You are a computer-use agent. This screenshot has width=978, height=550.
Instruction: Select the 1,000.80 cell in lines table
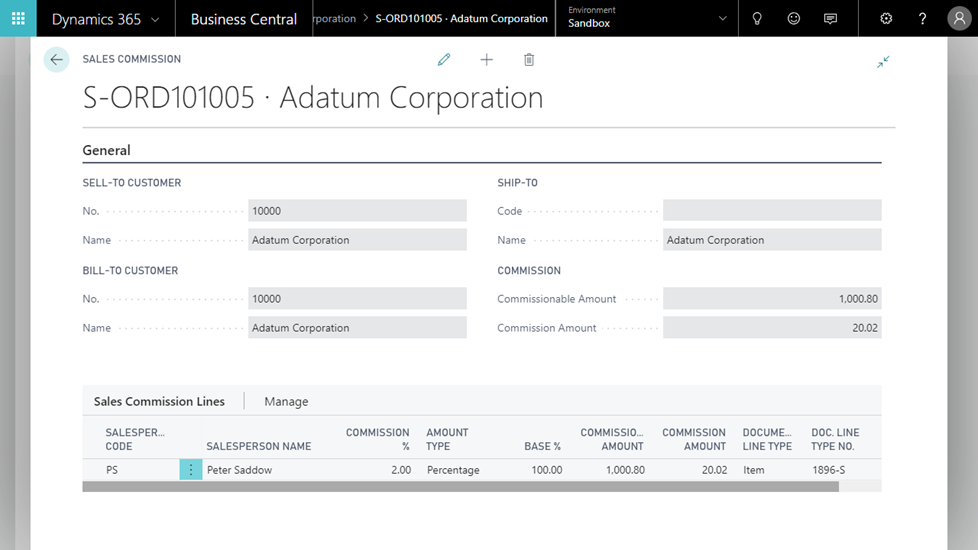(625, 470)
